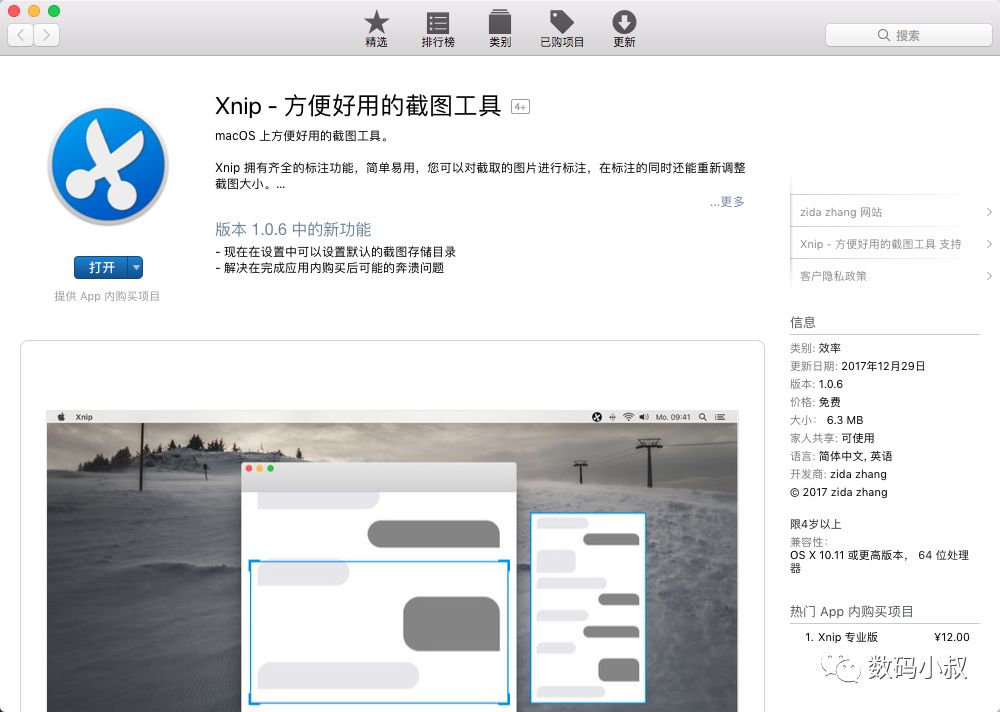The image size is (1000, 712).
Task: Focus the 搜索 search field
Action: point(908,35)
